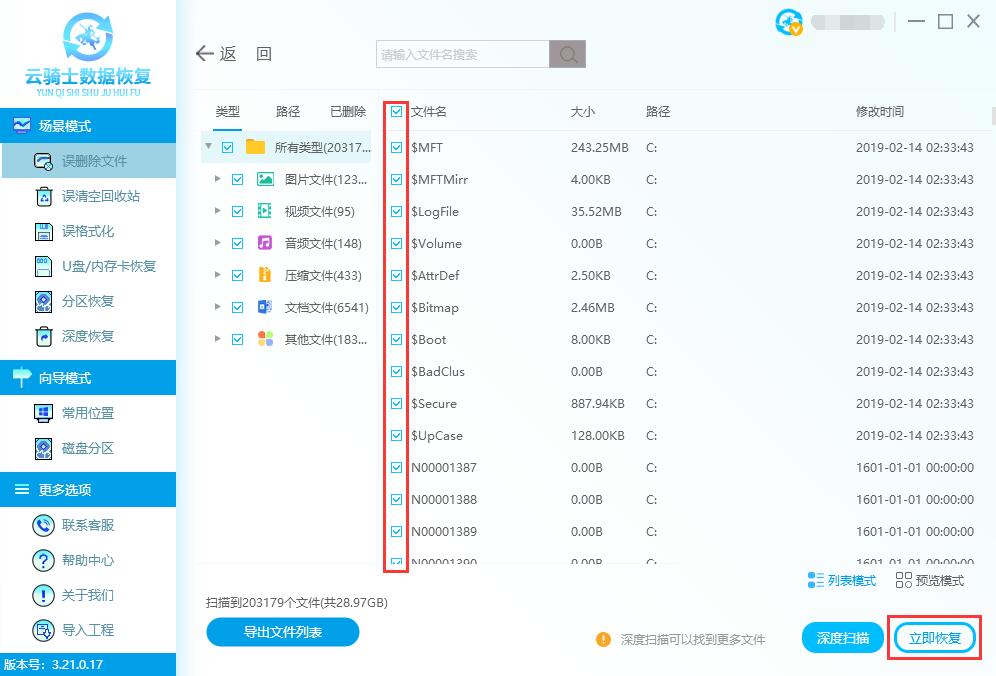Screen dimensions: 996x676
Task: Uncheck the 文档文件 category checkbox
Action: [x=238, y=308]
